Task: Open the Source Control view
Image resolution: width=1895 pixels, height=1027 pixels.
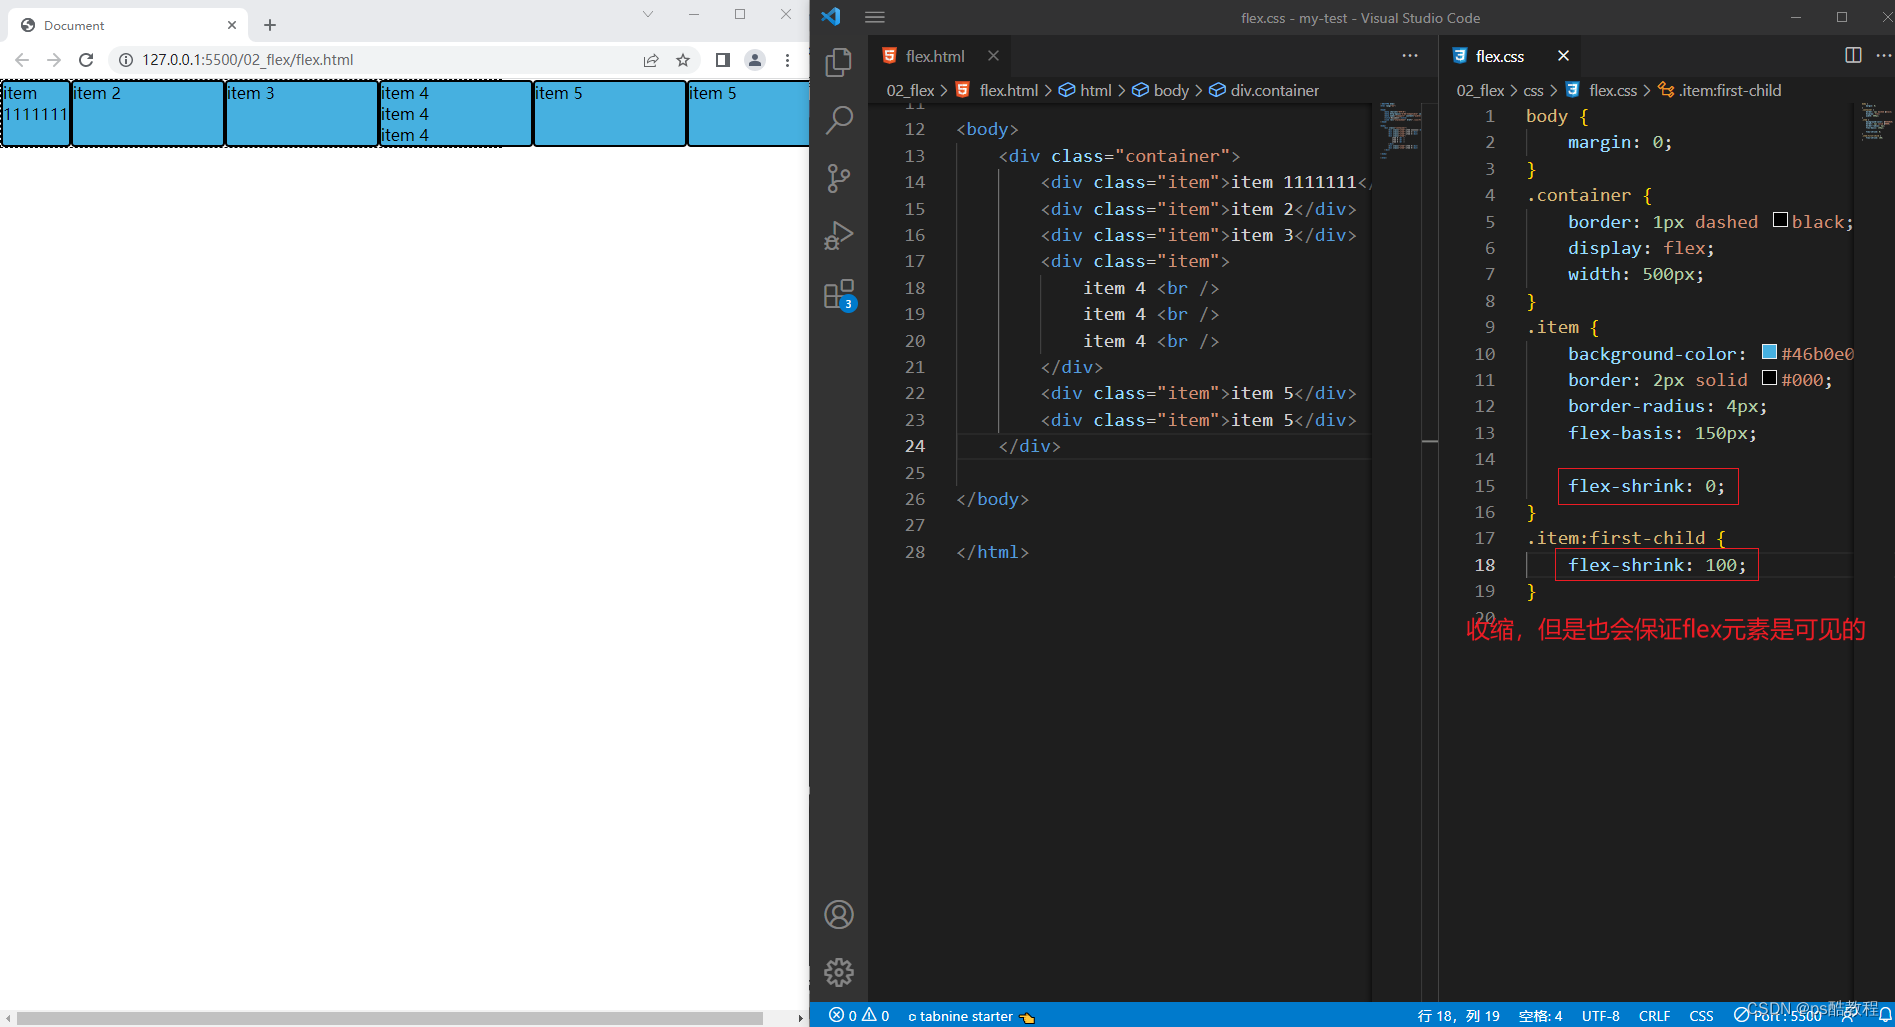Action: (x=839, y=179)
